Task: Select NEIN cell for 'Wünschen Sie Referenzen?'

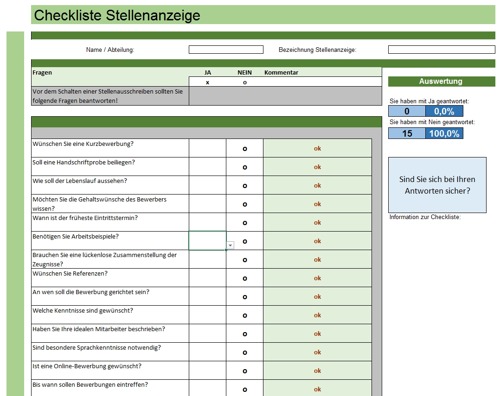Action: coord(245,278)
